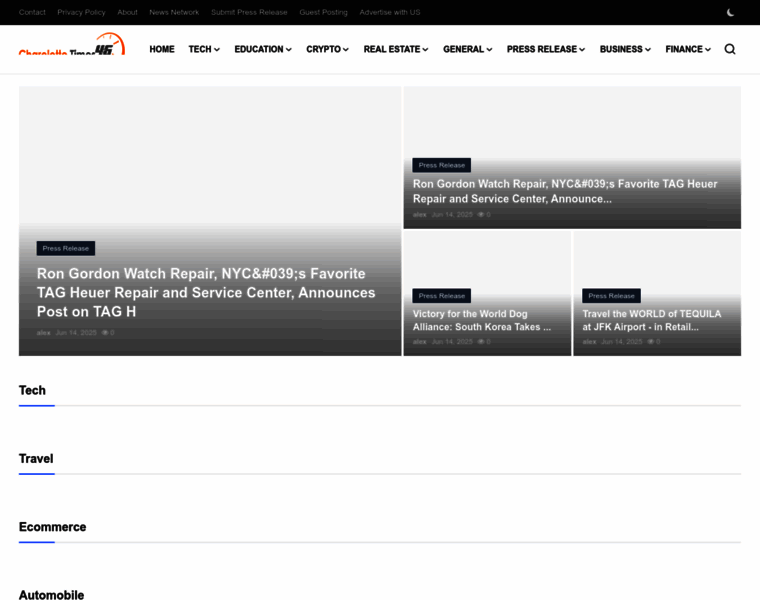Open large headline ending 'Announces Post on TAG H'

206,293
